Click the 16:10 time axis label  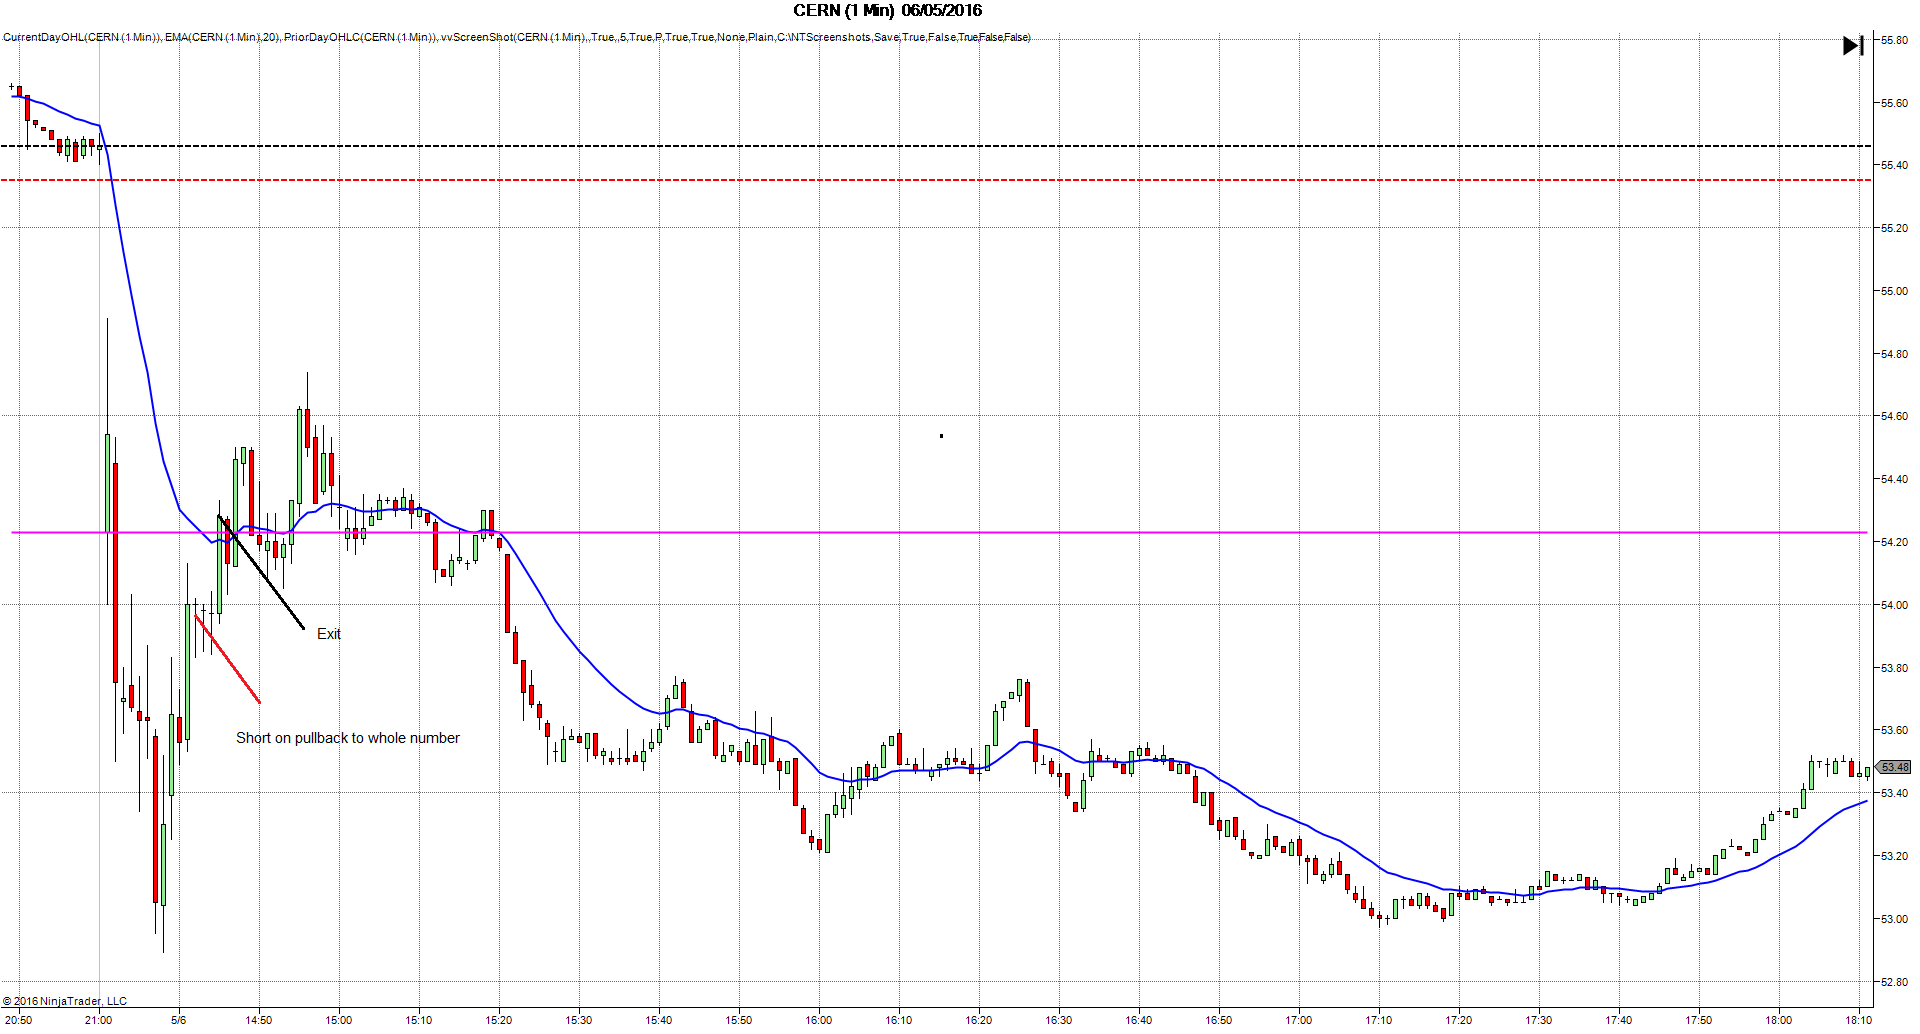tap(898, 1020)
